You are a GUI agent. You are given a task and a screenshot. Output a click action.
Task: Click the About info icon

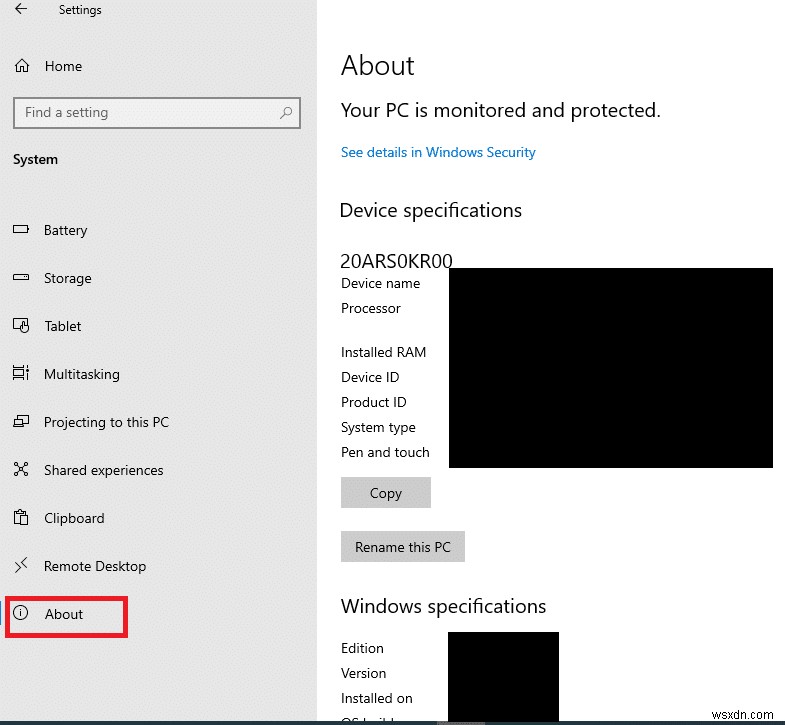pyautogui.click(x=21, y=612)
